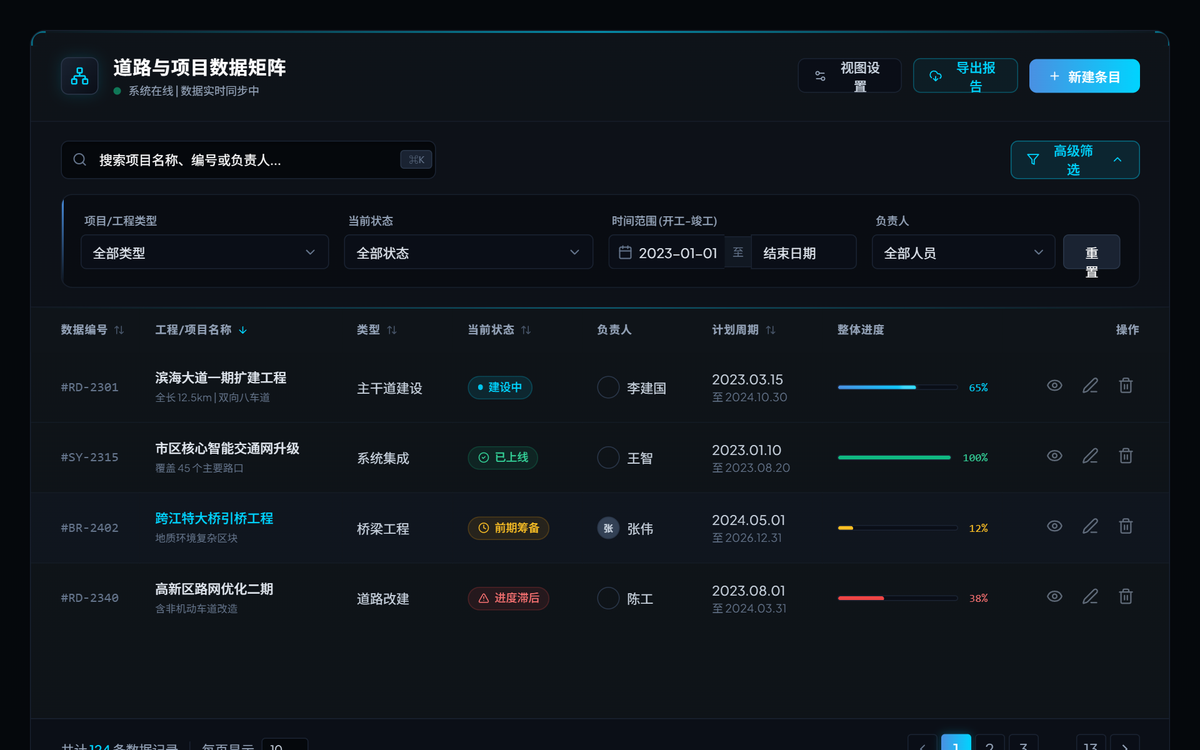Viewport: 1200px width, 750px height.
Task: Sort by 工程/项目名称 column arrow
Action: [243, 330]
